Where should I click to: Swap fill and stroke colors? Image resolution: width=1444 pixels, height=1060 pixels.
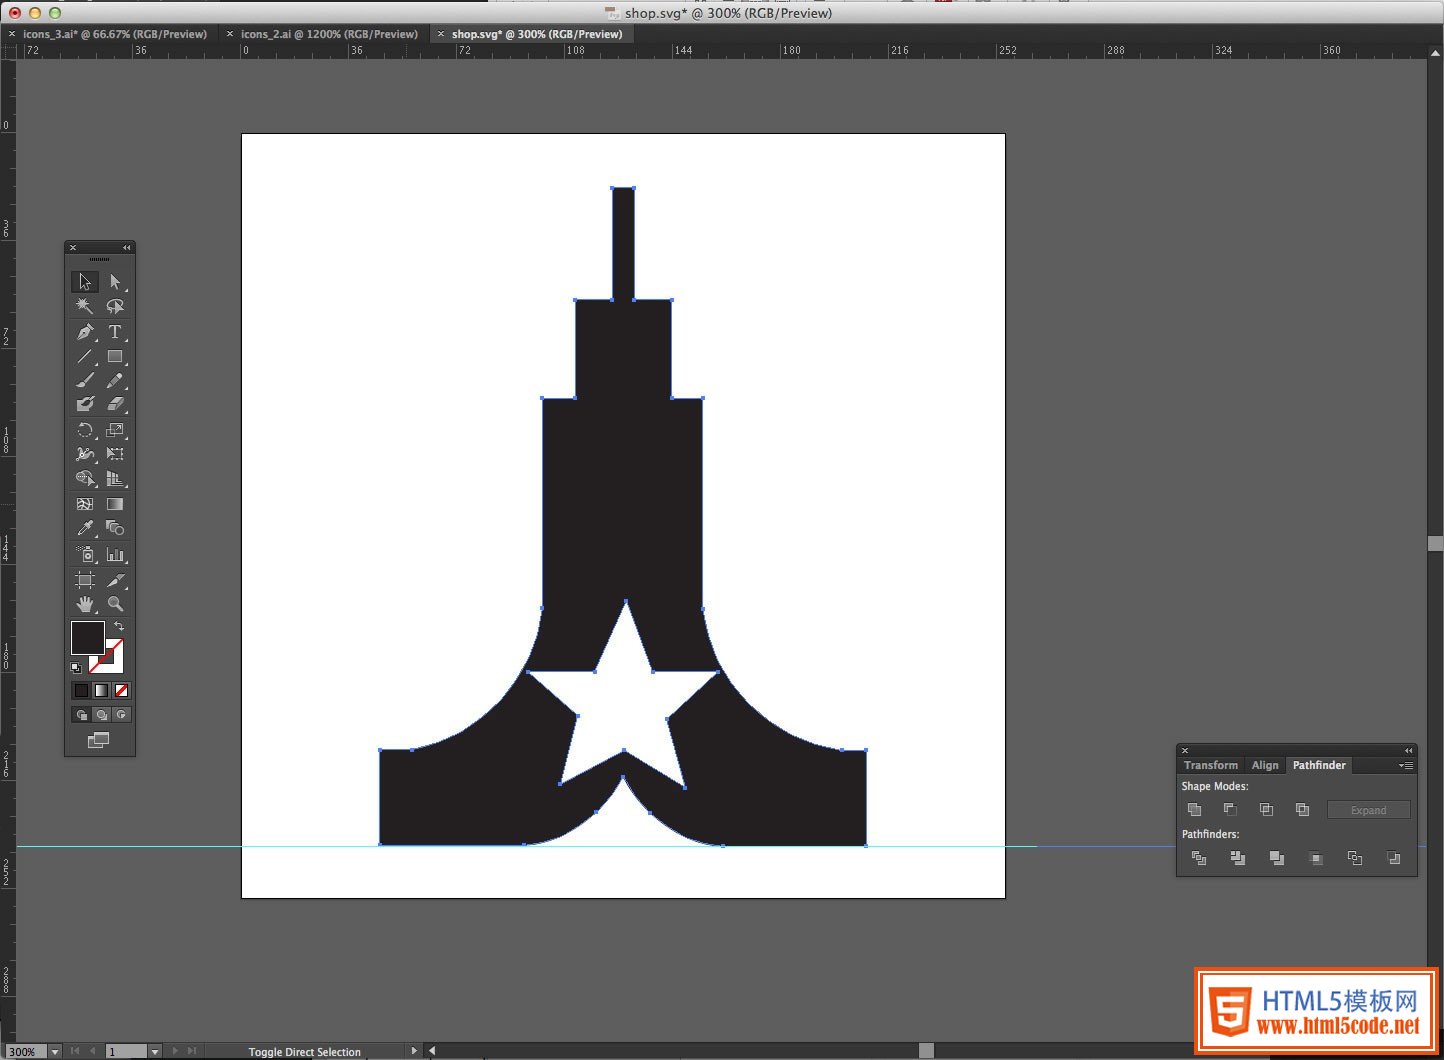pos(119,626)
